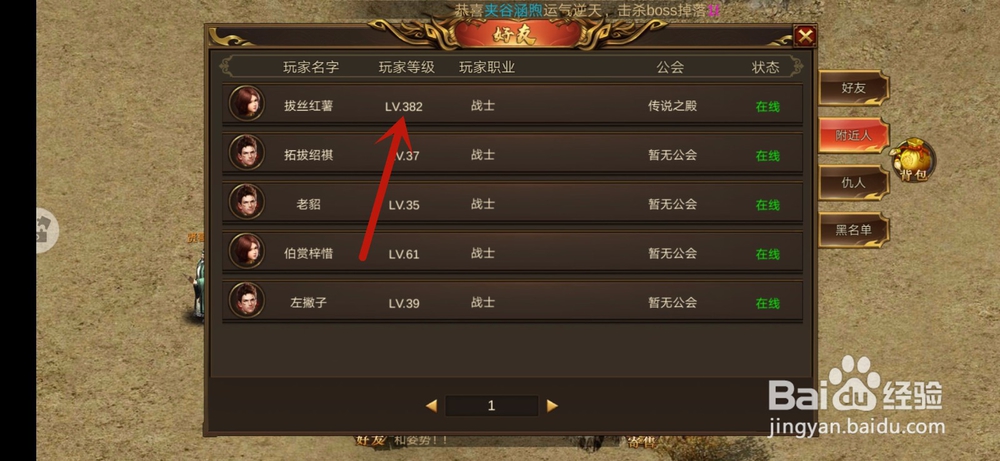Click the page number field
The image size is (1000, 461).
coord(492,406)
